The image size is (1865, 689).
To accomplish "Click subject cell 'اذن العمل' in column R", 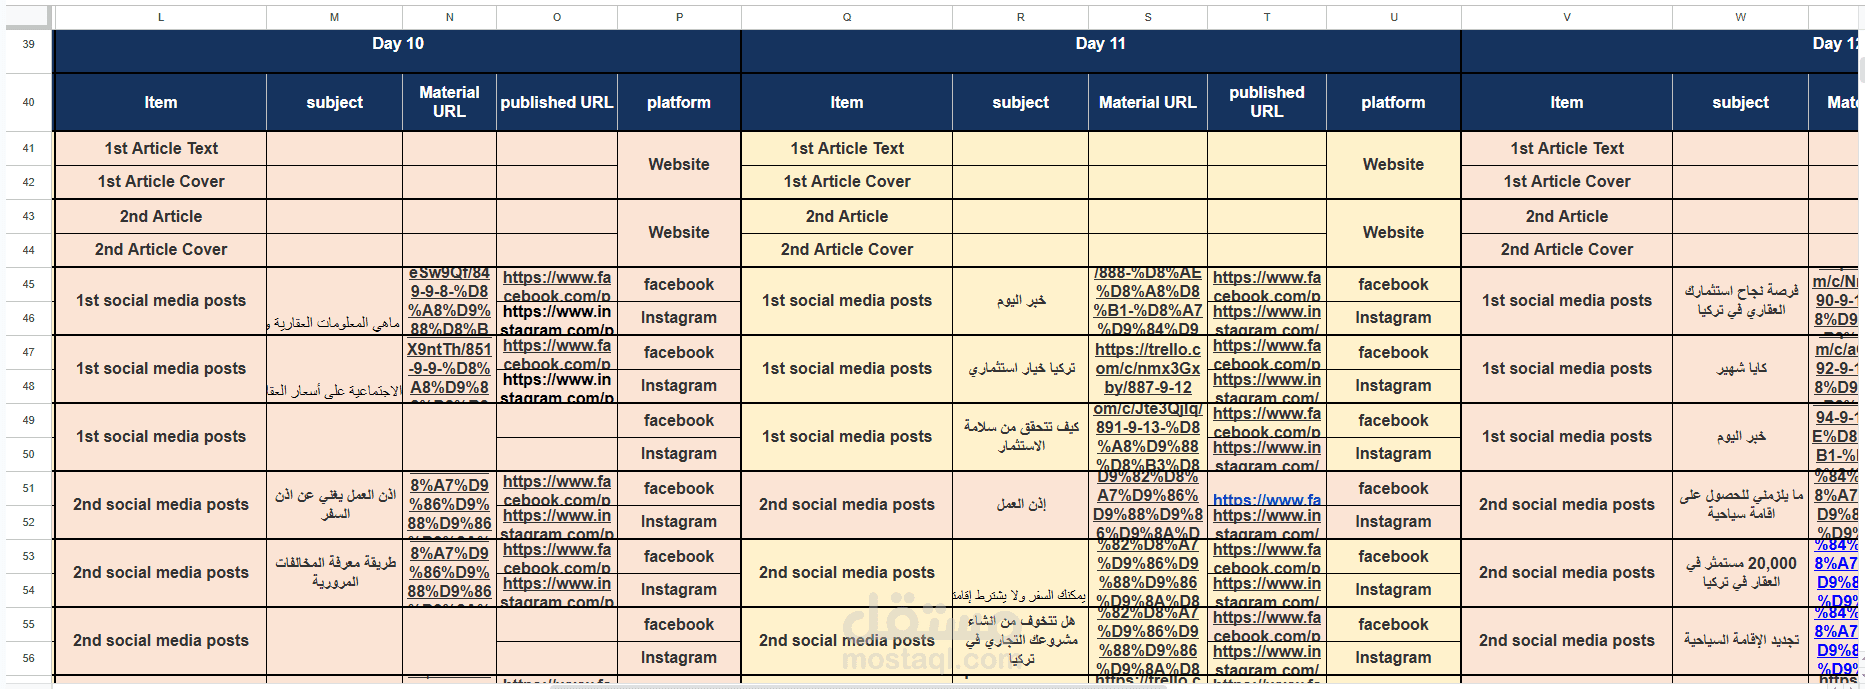I will click(1020, 505).
